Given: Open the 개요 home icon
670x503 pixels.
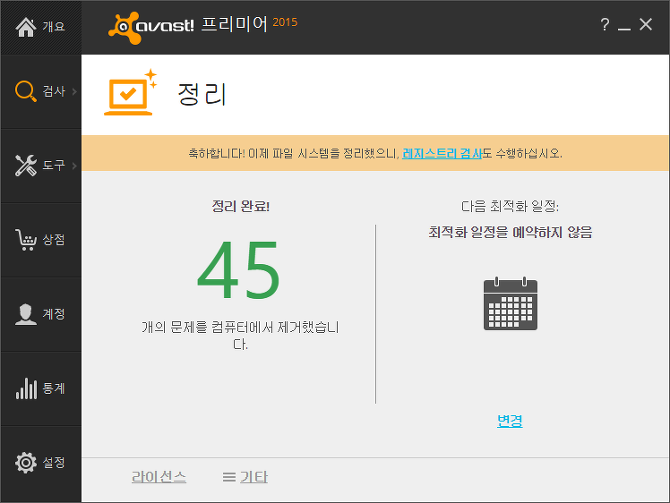Looking at the screenshot, I should pyautogui.click(x=26, y=27).
